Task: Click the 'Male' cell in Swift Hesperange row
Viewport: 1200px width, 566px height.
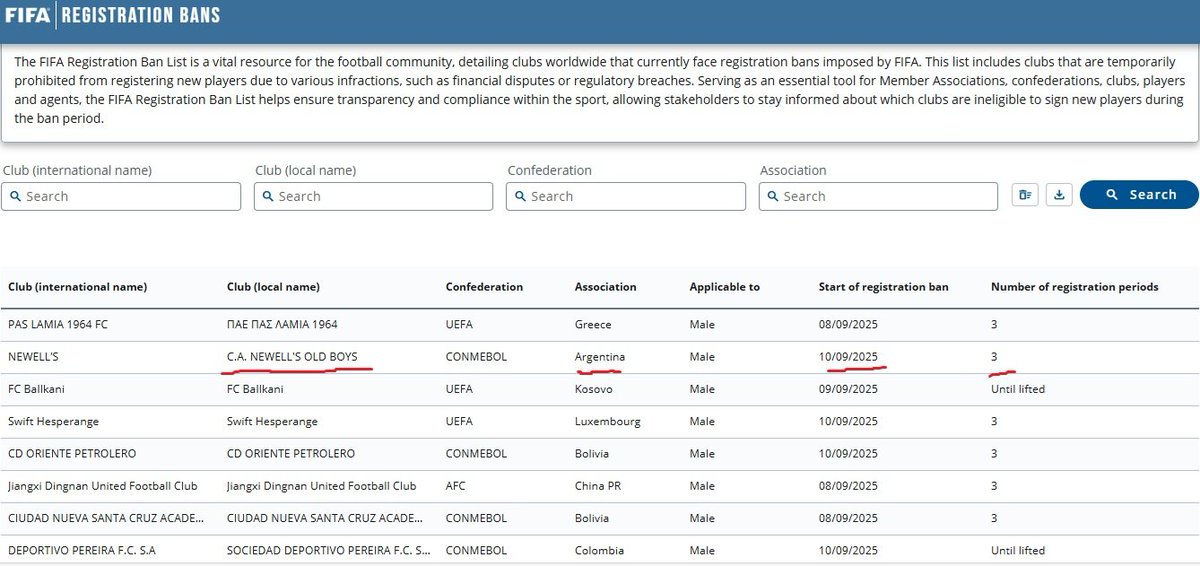Action: click(702, 422)
